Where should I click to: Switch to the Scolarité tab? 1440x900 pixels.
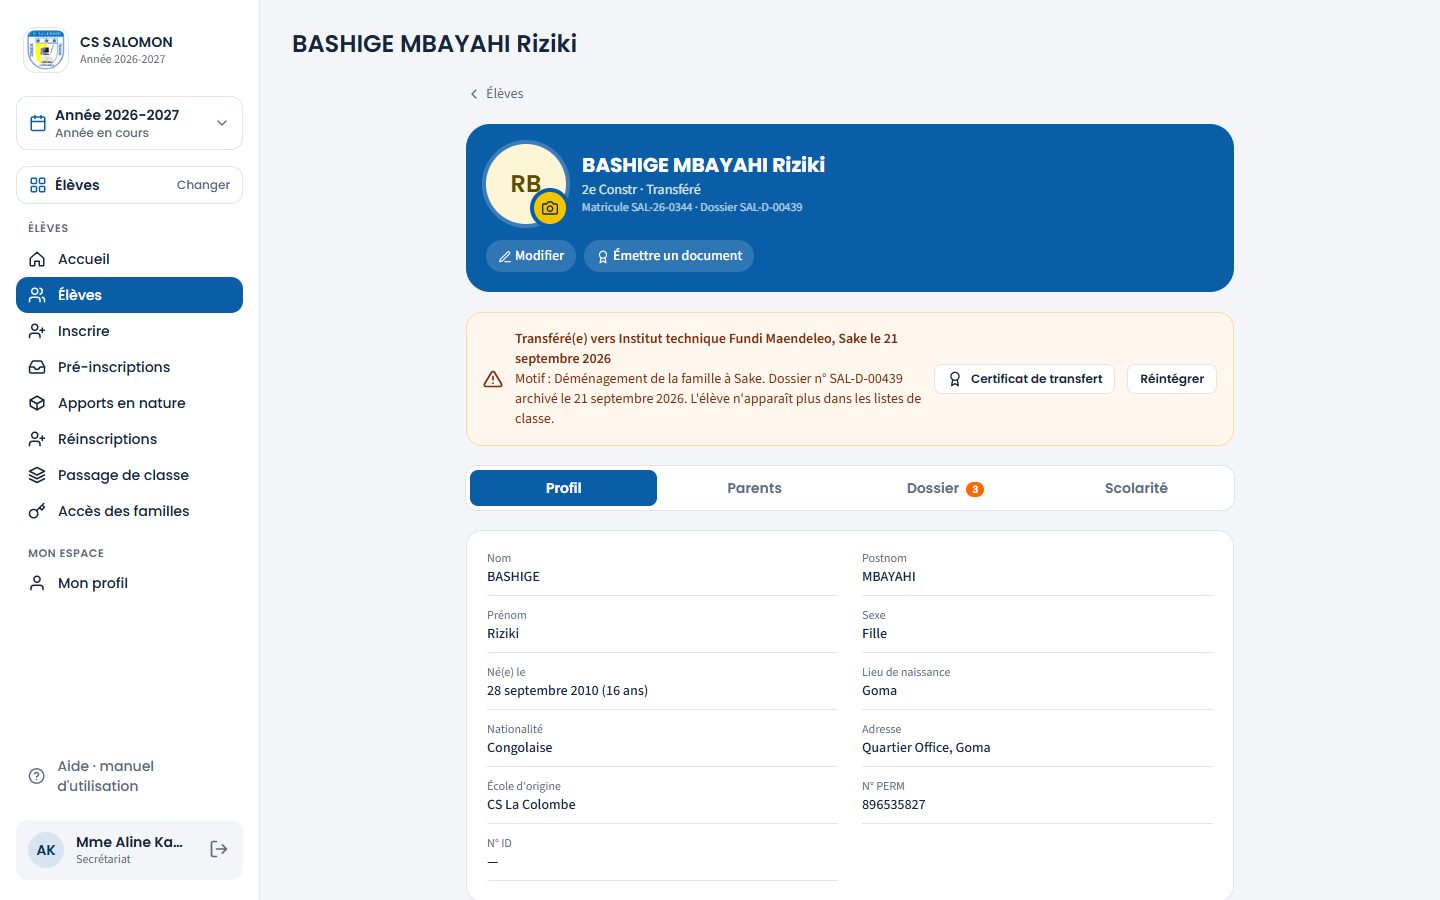point(1136,488)
